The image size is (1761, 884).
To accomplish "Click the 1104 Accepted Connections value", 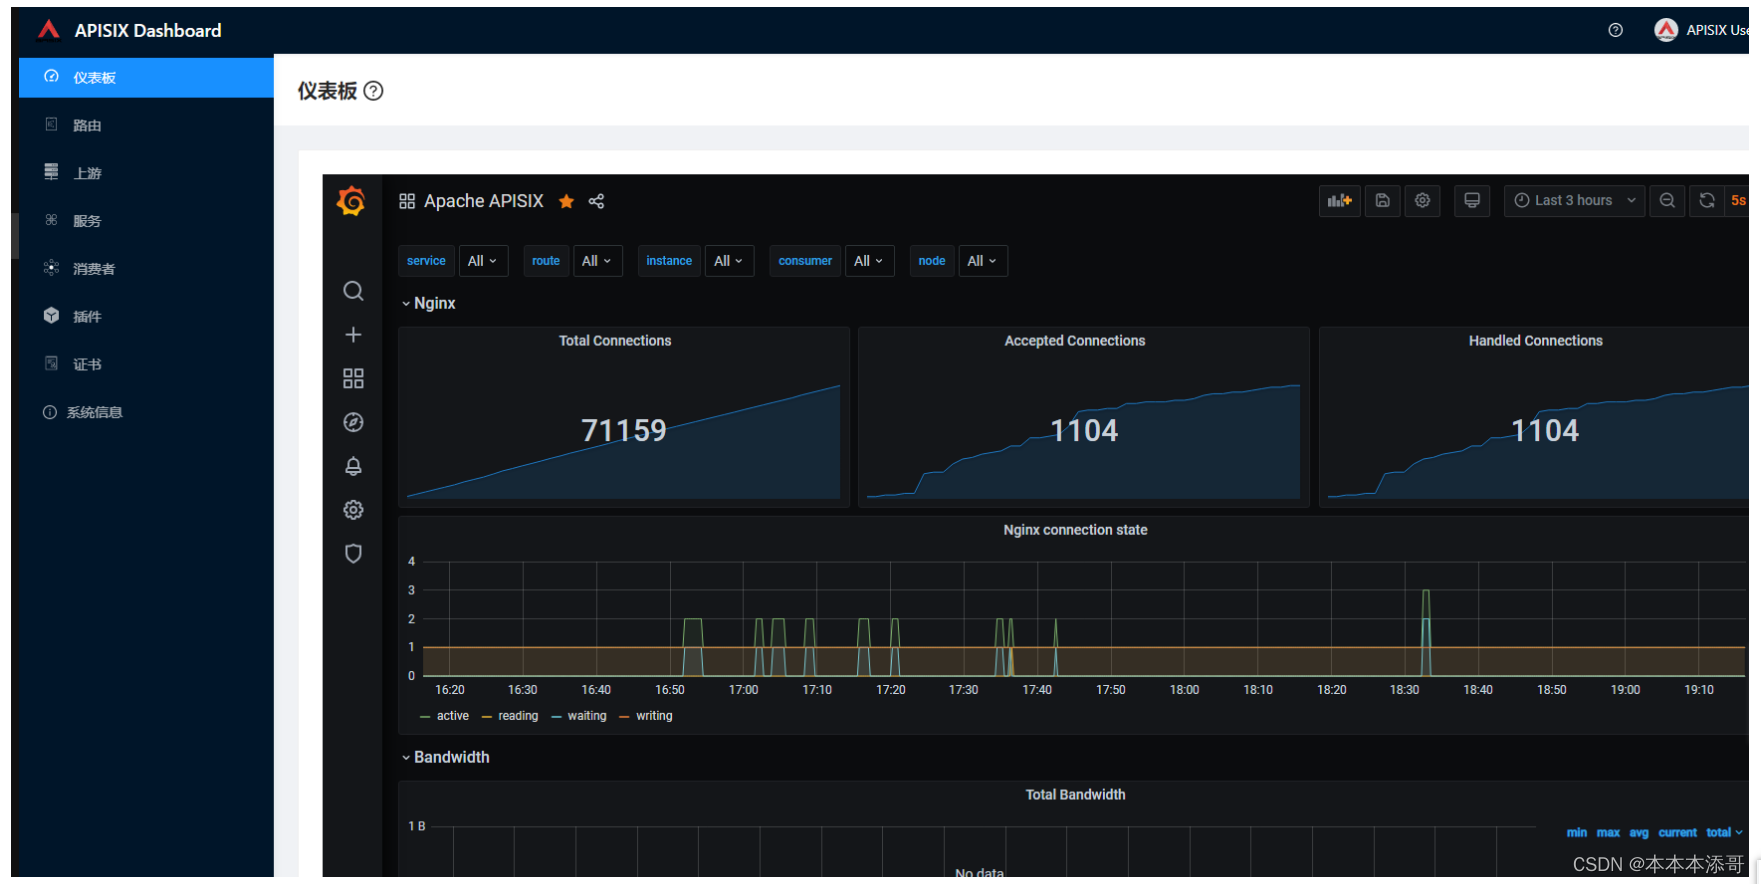I will coord(1084,430).
